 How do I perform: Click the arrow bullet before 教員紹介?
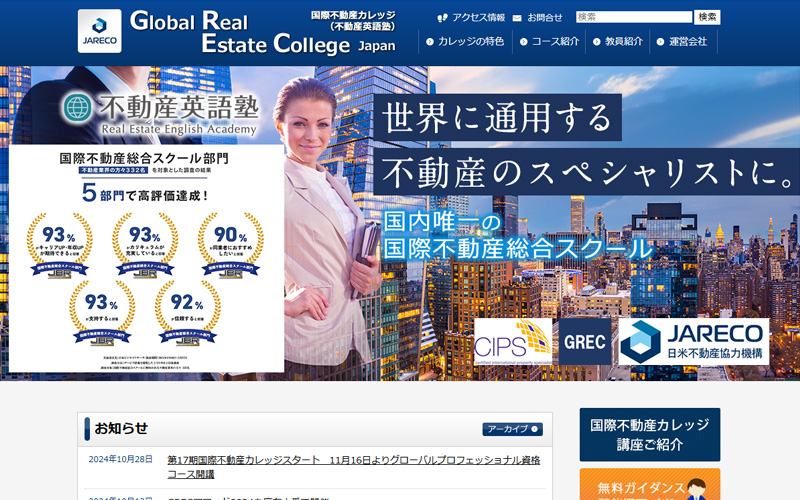pyautogui.click(x=596, y=42)
